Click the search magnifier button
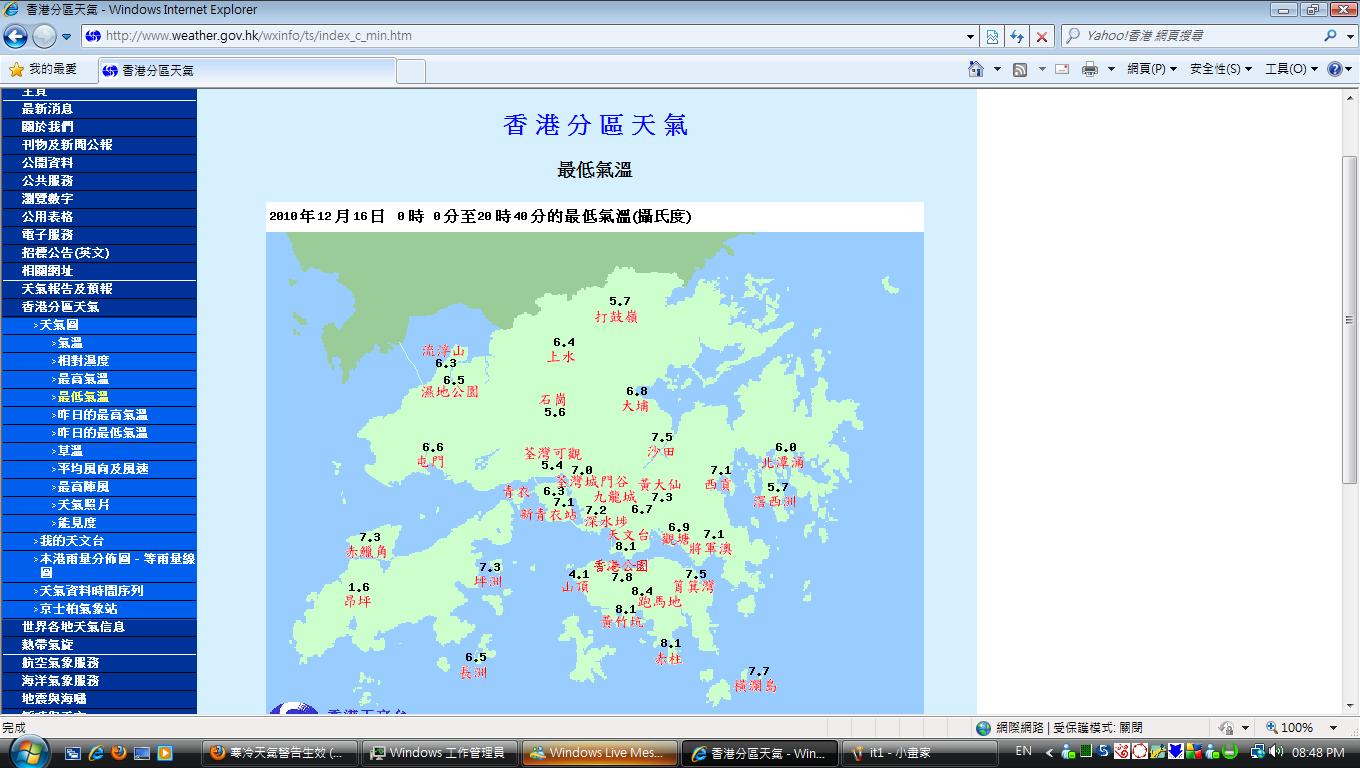The width and height of the screenshot is (1360, 768). point(1330,36)
